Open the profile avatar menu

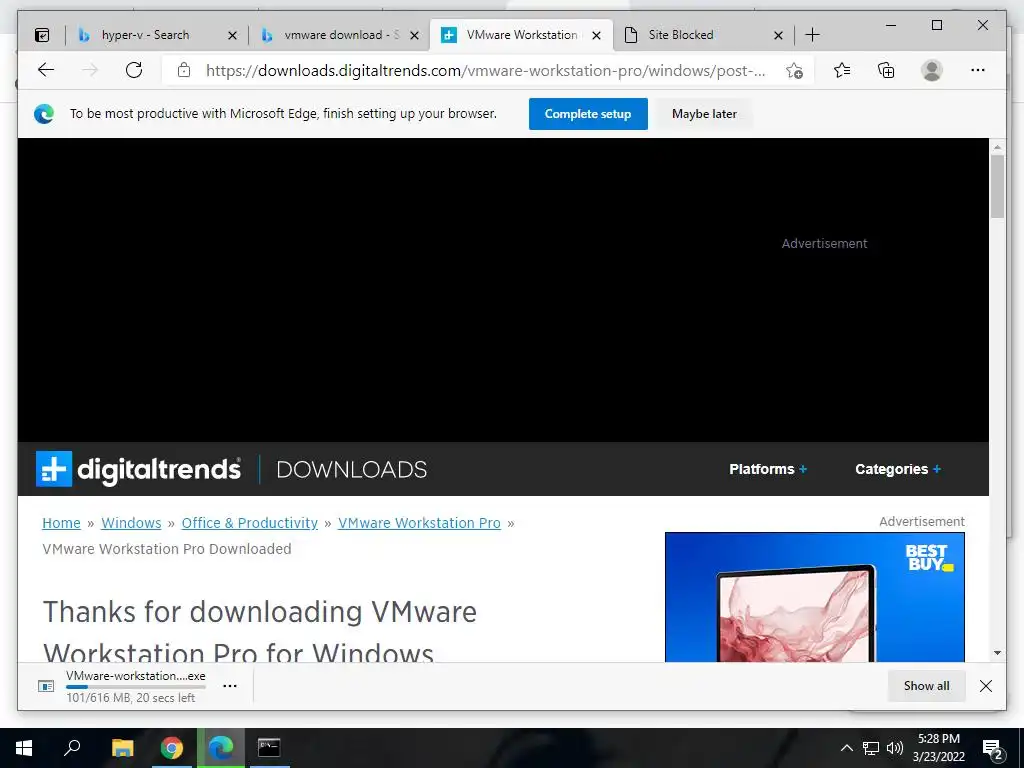[932, 70]
